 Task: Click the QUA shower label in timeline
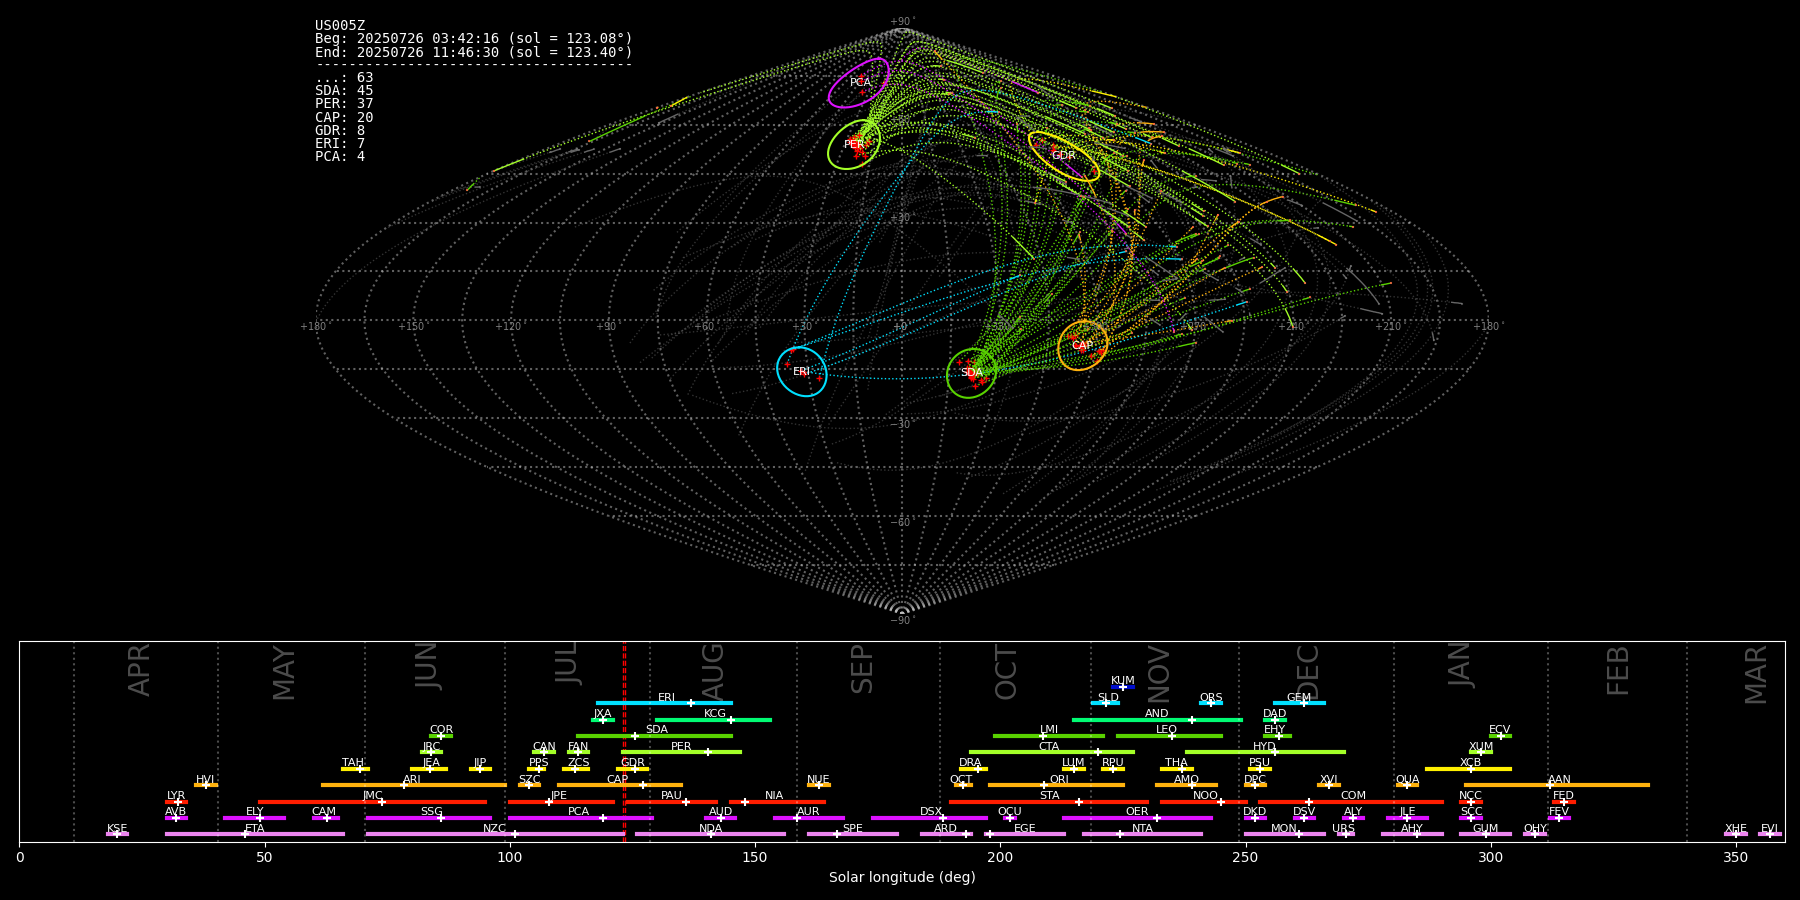[x=1407, y=779]
